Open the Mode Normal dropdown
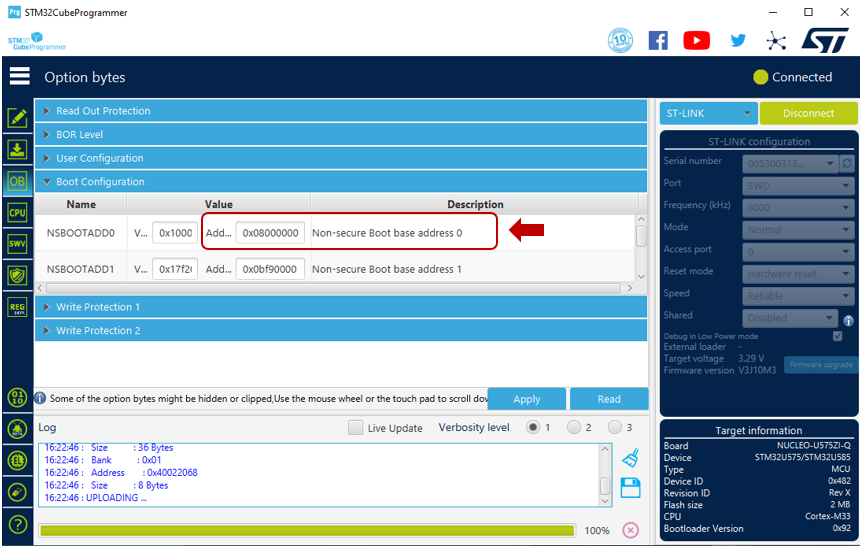Image resolution: width=860 pixels, height=547 pixels. [798, 229]
